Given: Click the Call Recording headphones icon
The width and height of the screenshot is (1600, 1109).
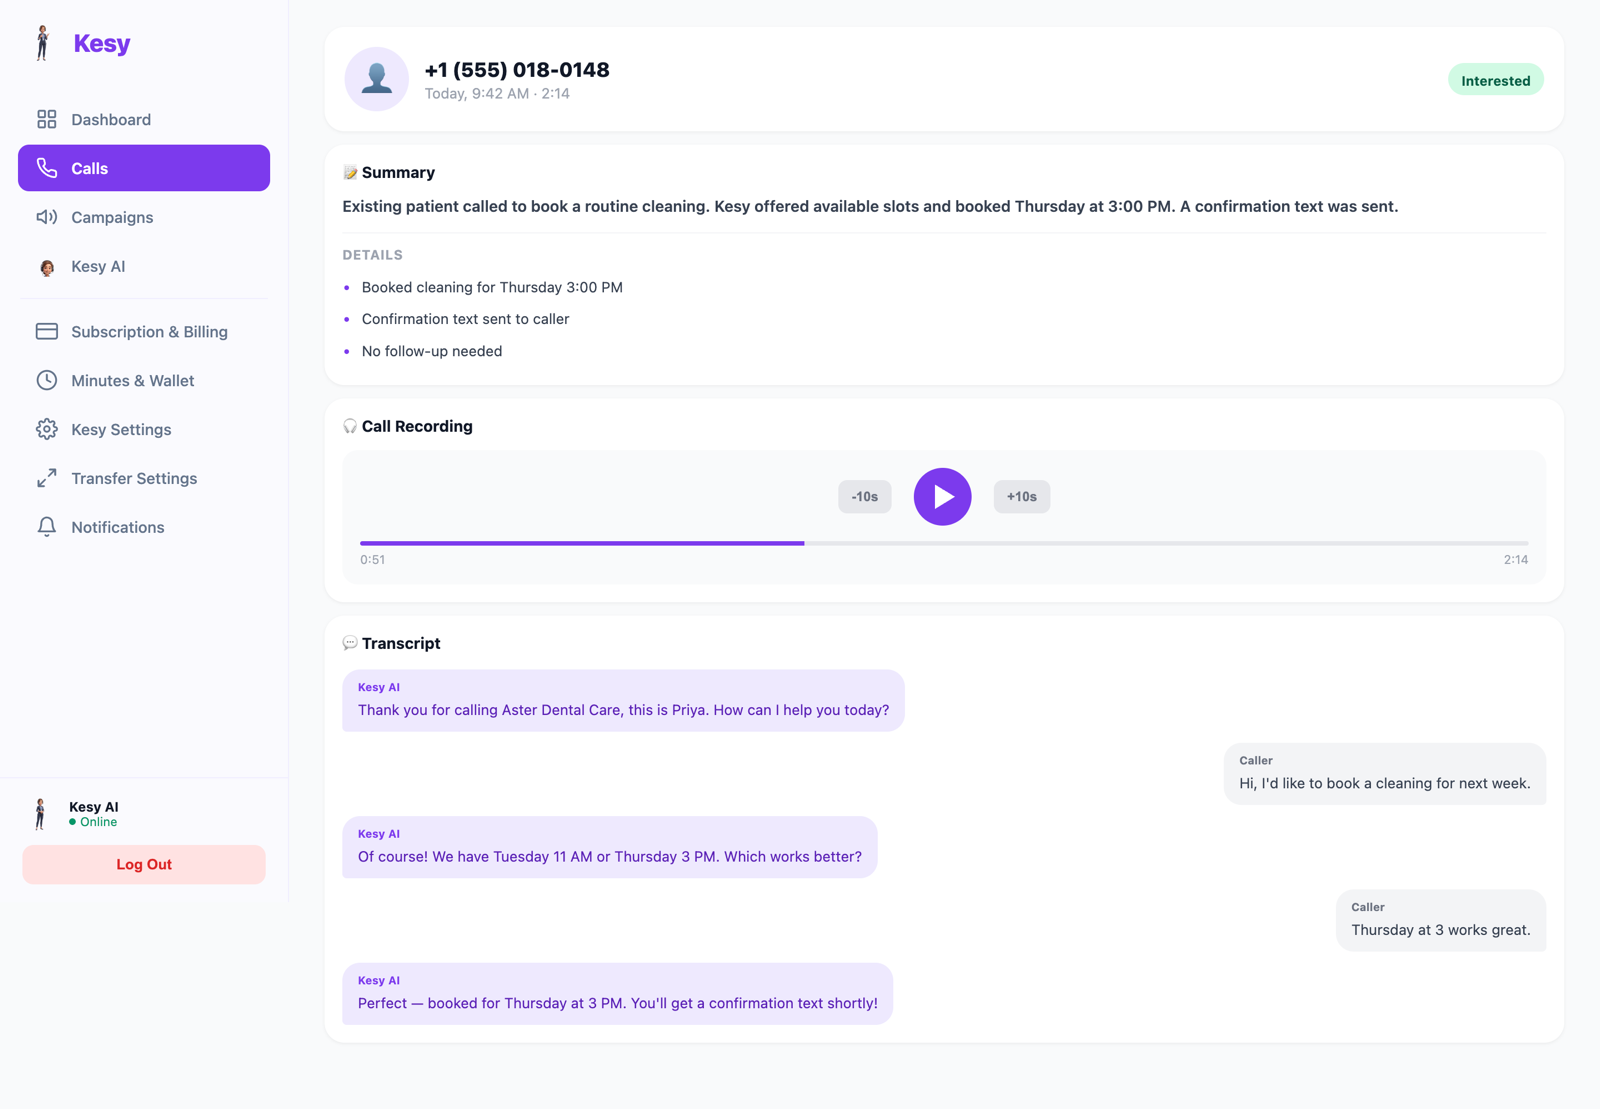Looking at the screenshot, I should [x=350, y=426].
